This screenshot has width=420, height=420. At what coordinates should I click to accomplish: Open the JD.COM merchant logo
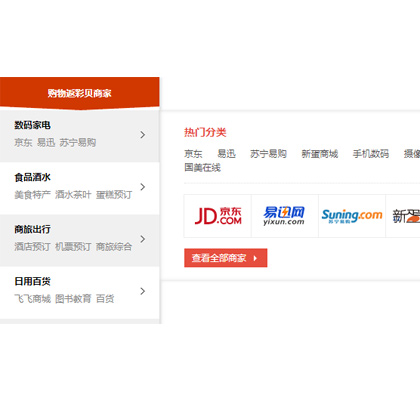pyautogui.click(x=218, y=216)
